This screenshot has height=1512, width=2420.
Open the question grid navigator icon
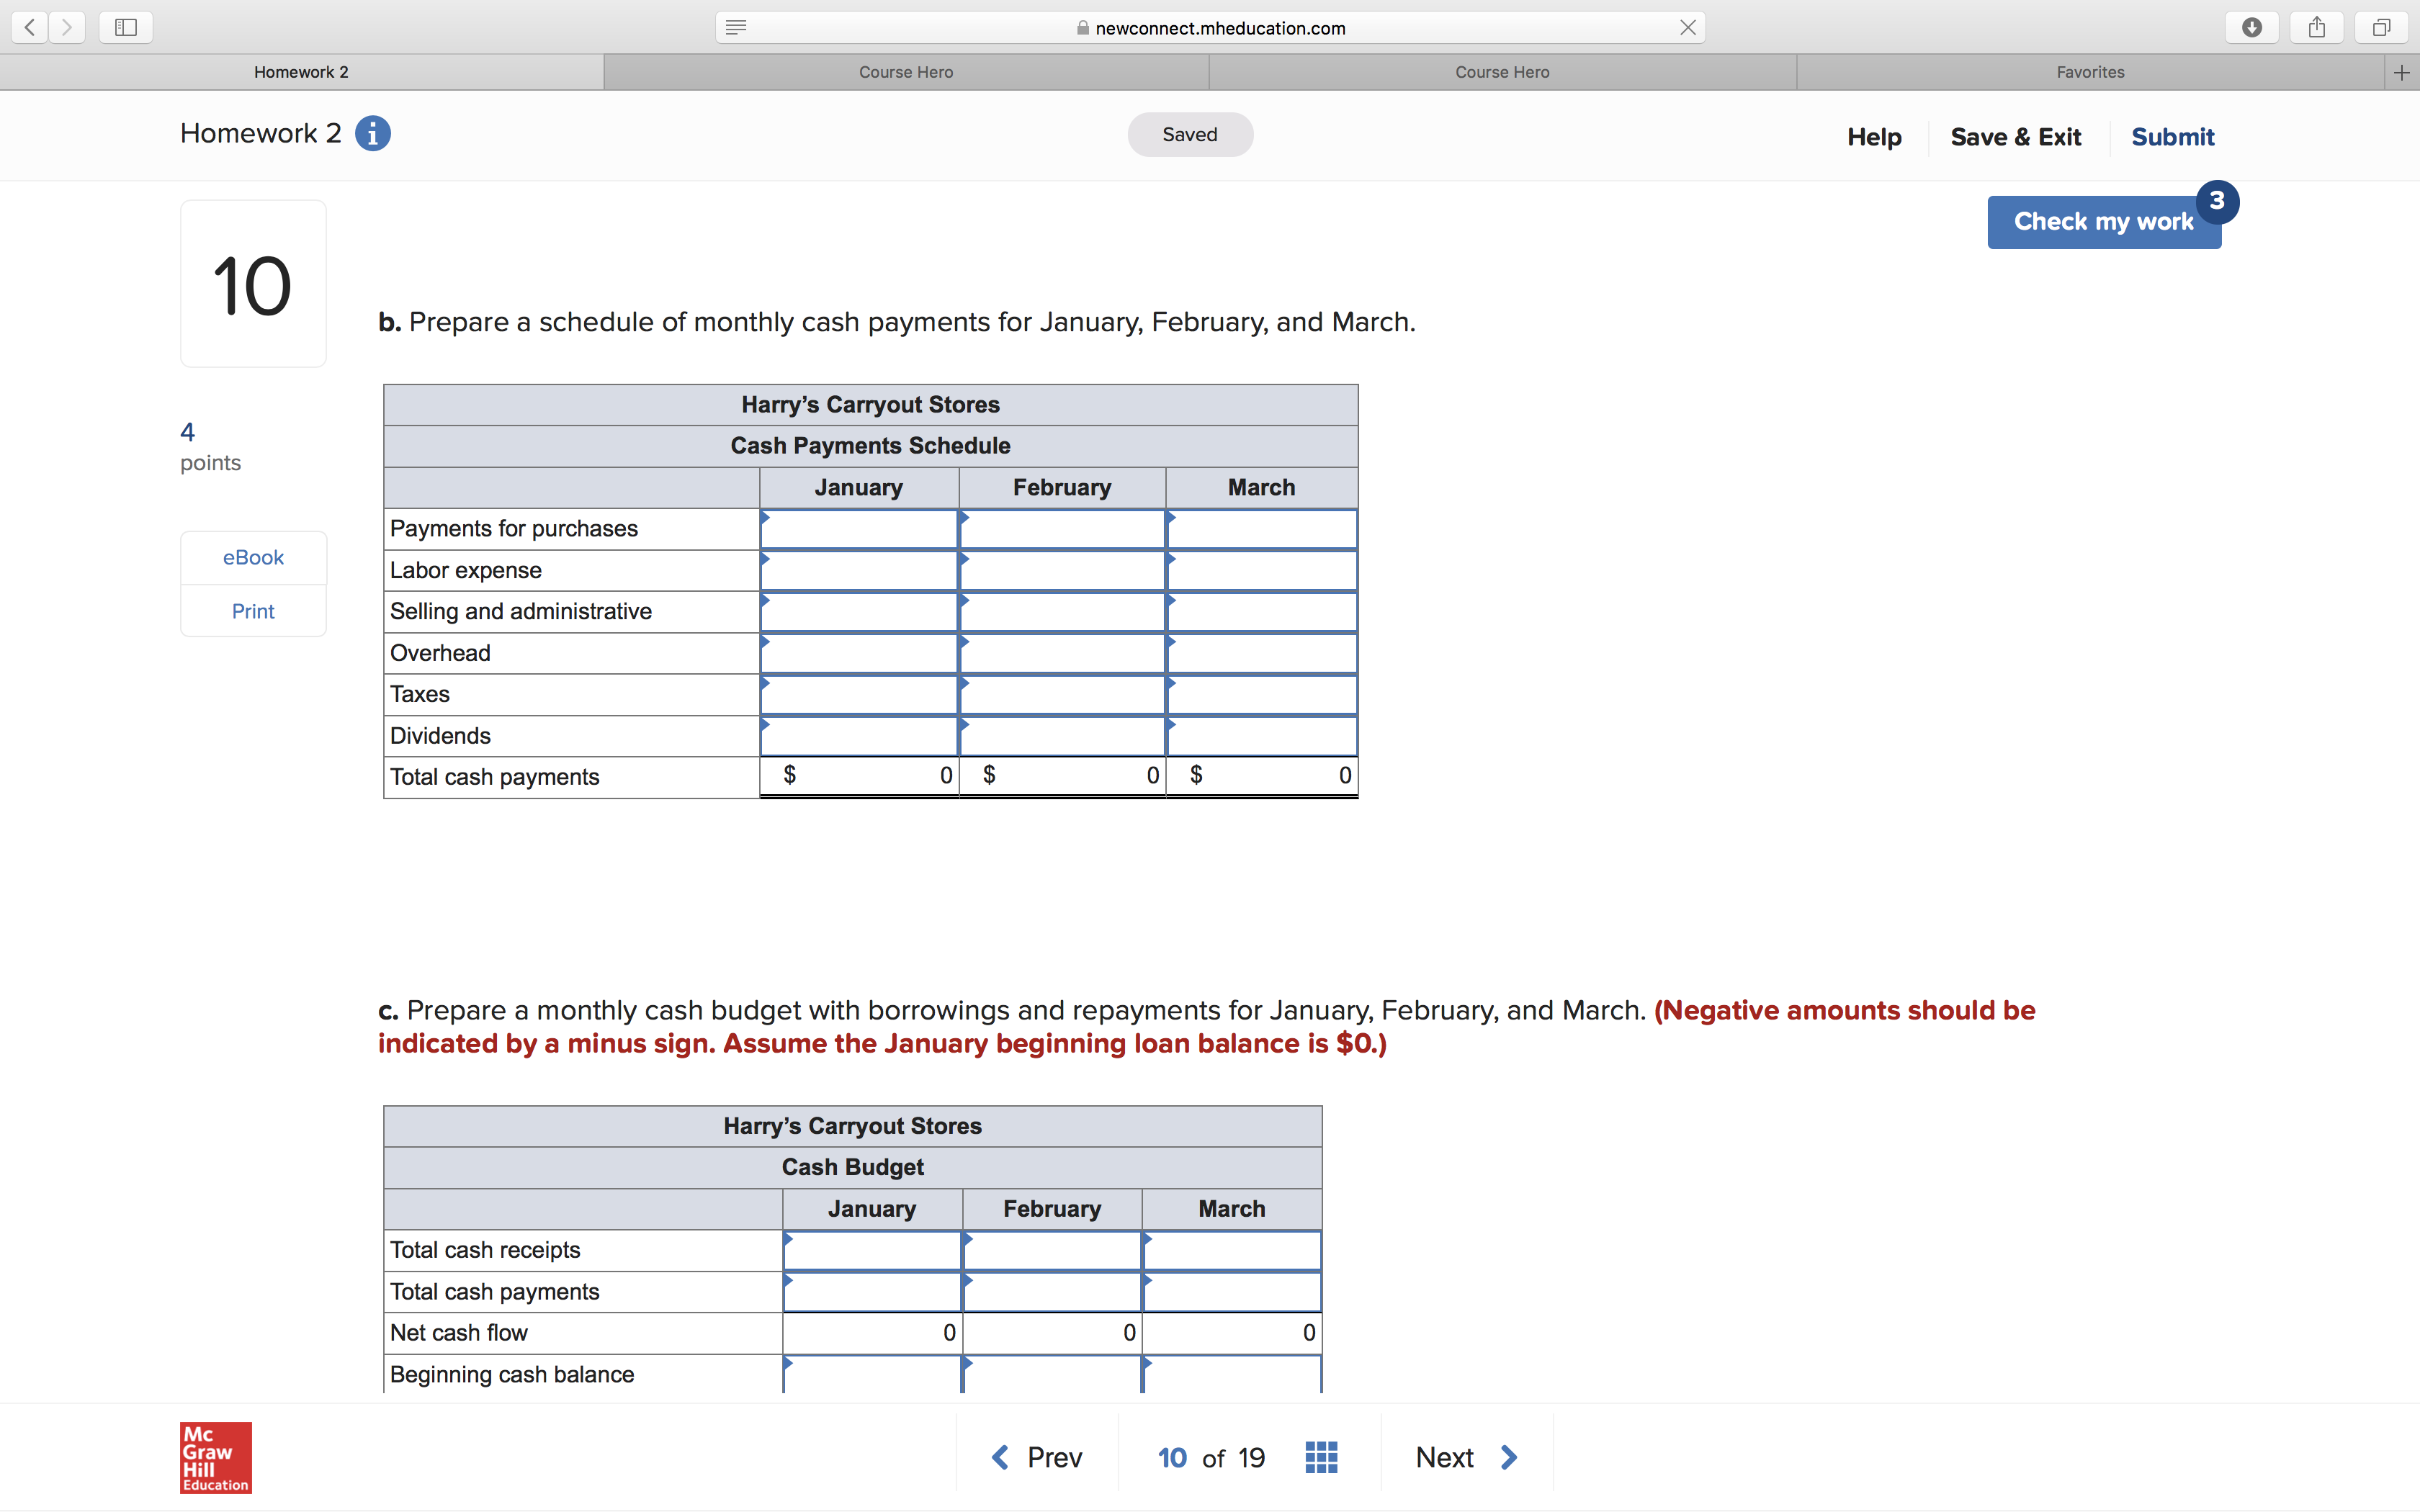click(1321, 1457)
